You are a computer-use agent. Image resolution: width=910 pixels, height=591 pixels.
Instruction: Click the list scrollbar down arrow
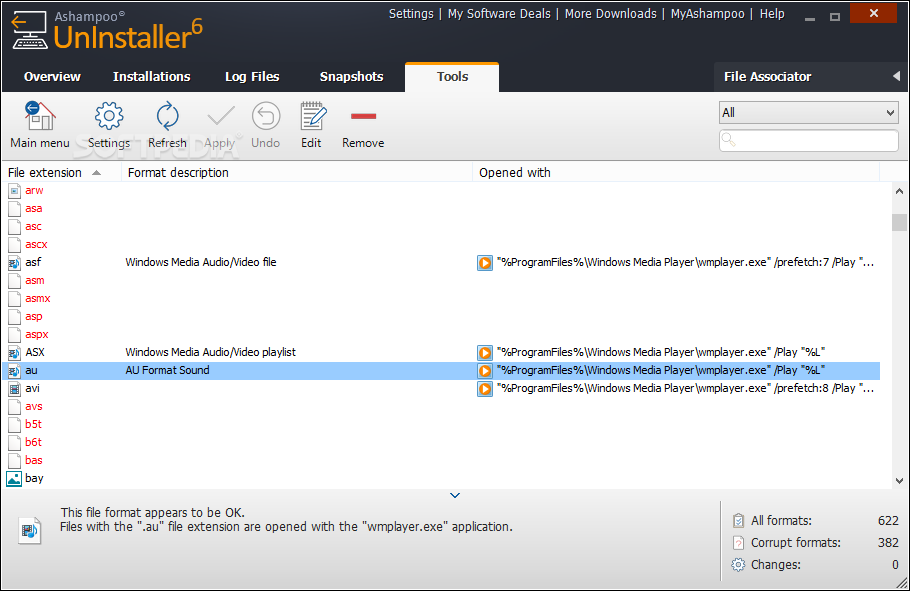[899, 481]
